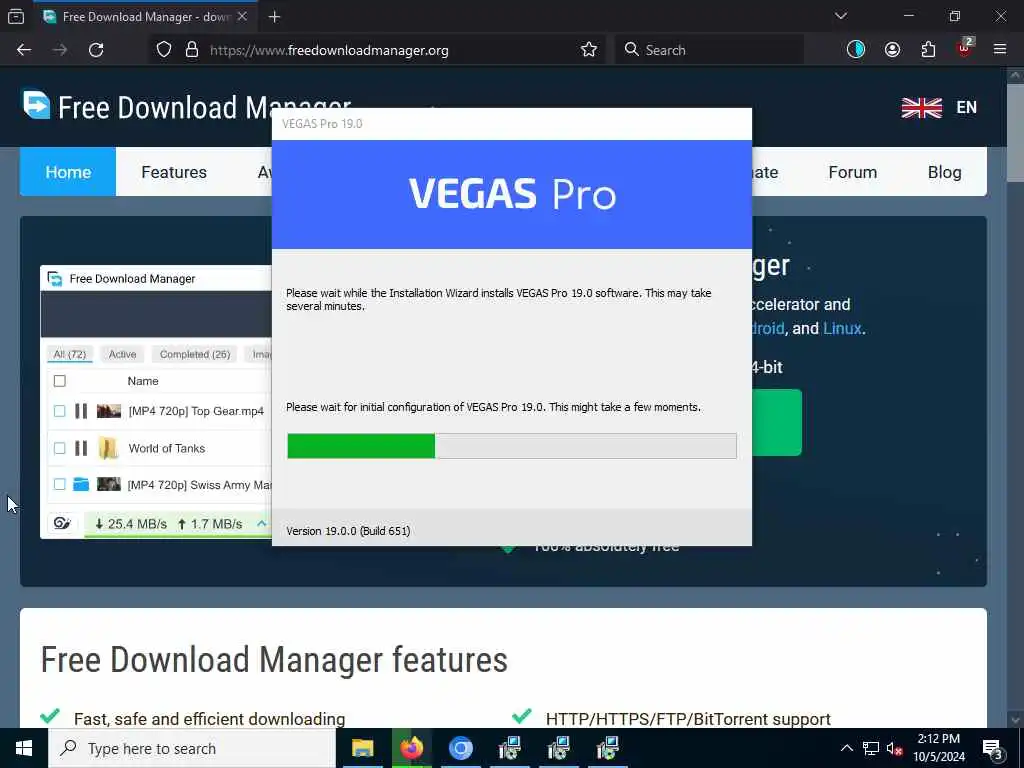Click the Name column header

click(x=143, y=381)
